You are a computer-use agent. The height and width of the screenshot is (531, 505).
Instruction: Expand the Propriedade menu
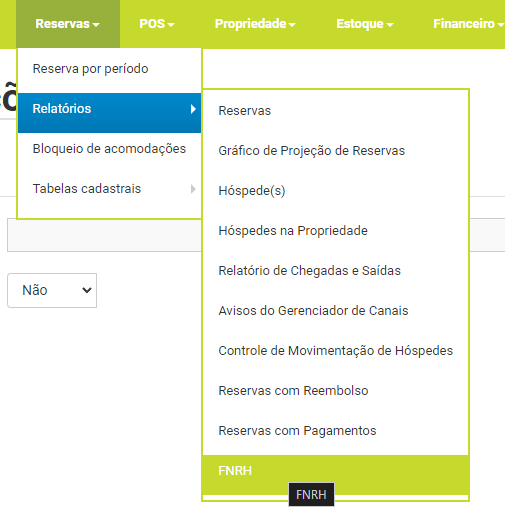click(x=255, y=24)
